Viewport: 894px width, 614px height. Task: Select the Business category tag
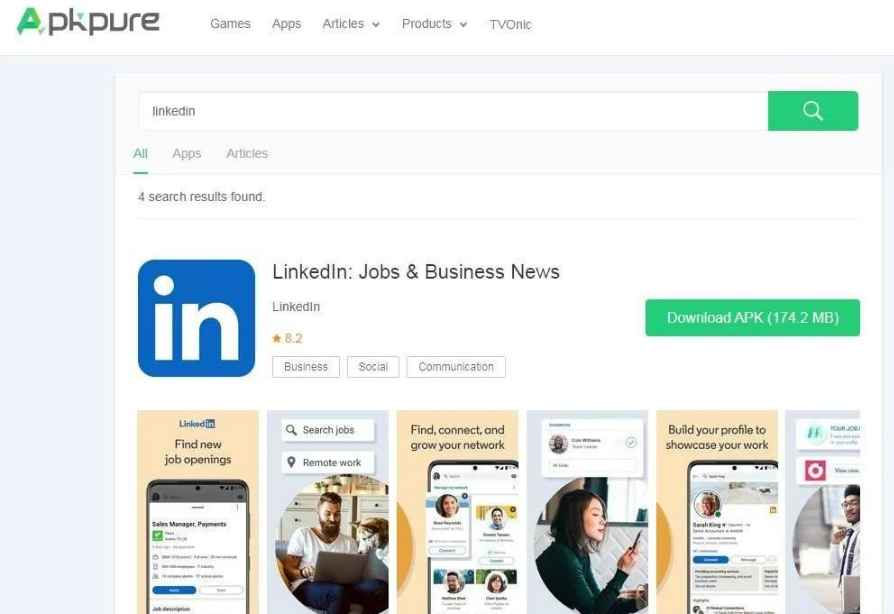306,367
